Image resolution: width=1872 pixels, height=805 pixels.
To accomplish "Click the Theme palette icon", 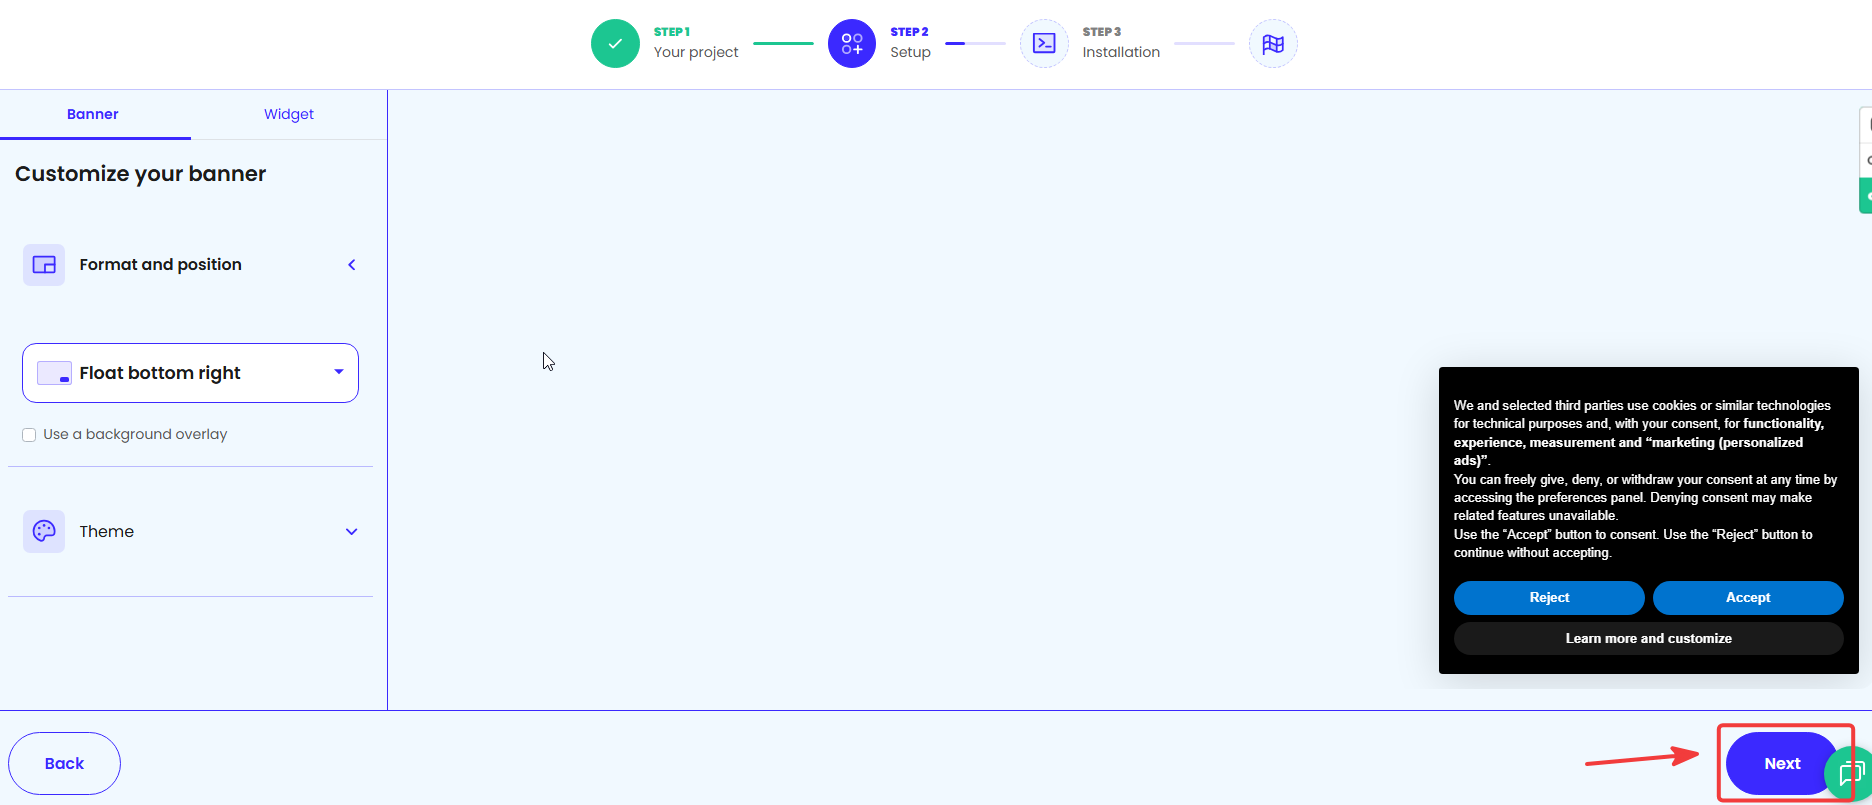I will click(x=44, y=531).
